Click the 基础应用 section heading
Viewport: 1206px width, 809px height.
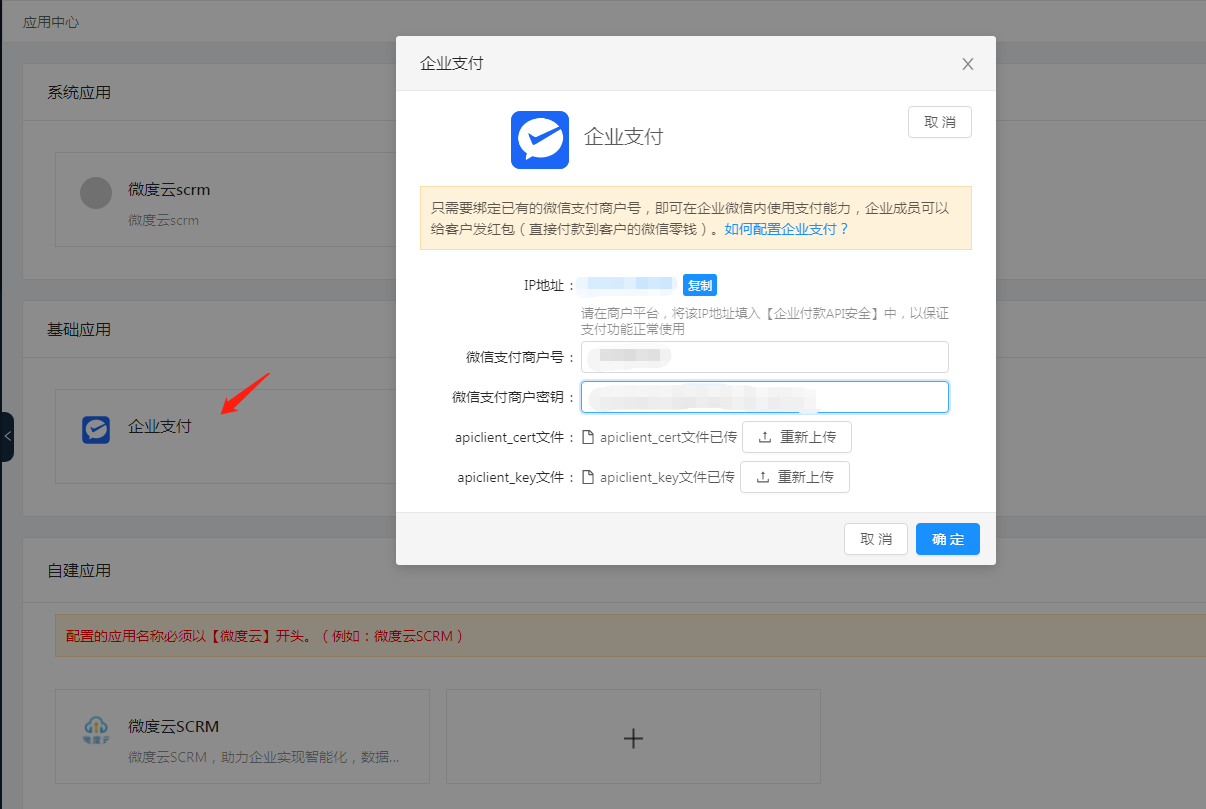point(79,329)
